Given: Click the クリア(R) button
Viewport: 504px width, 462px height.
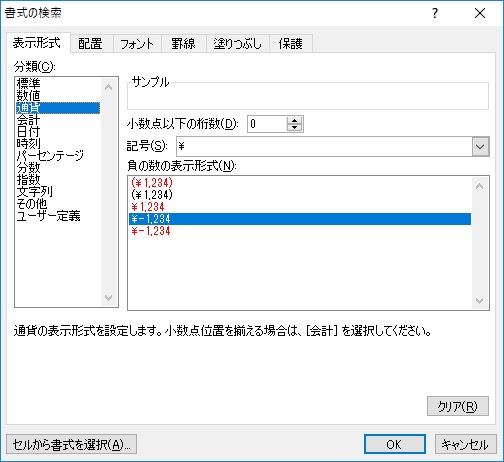Looking at the screenshot, I should [x=458, y=406].
